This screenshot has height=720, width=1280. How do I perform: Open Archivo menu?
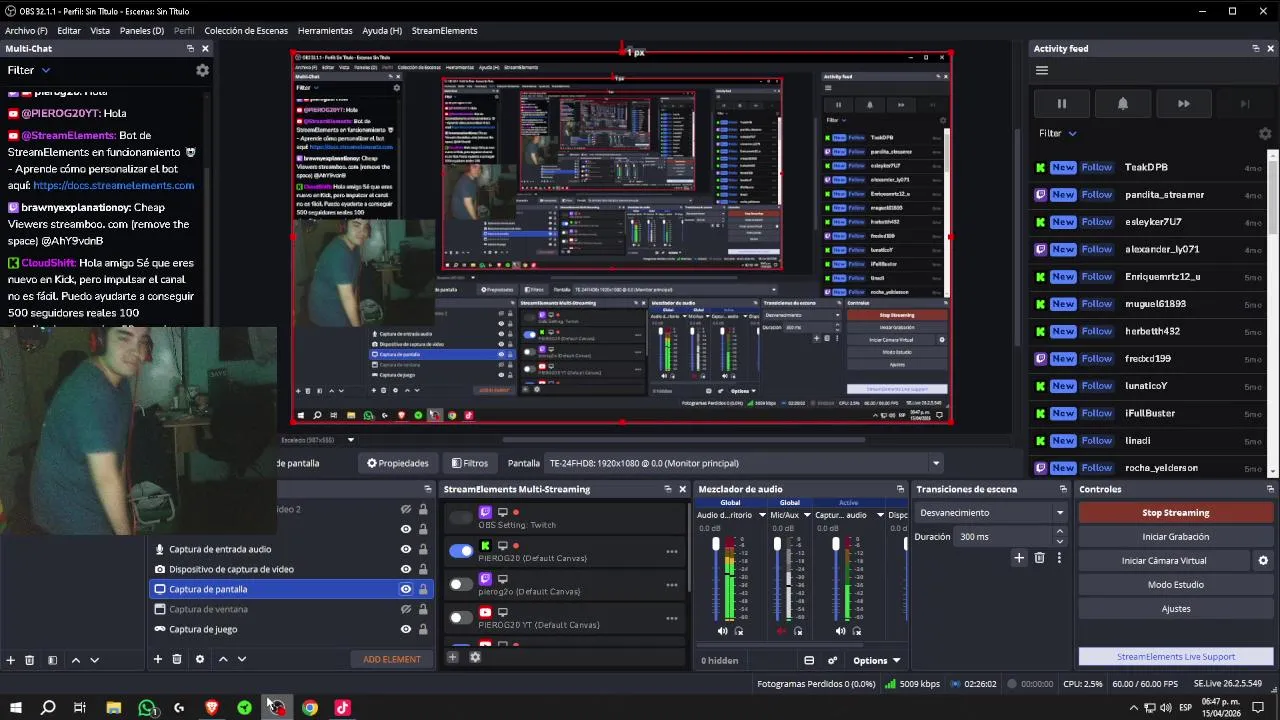[26, 31]
